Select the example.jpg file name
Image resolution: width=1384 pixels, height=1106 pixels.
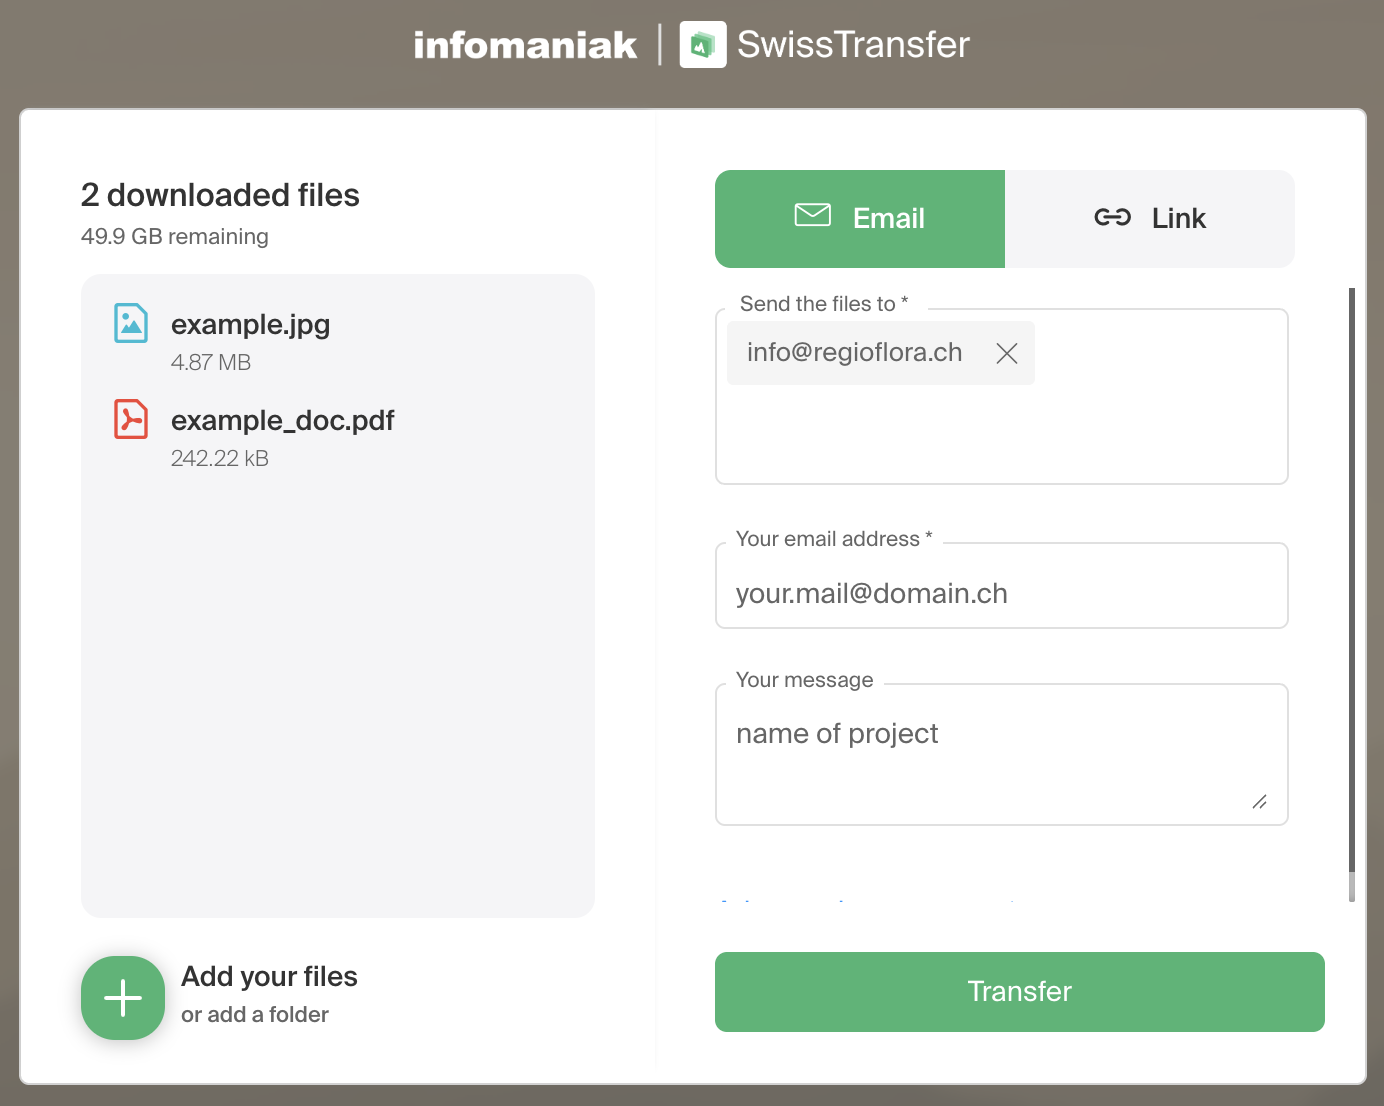tap(250, 325)
